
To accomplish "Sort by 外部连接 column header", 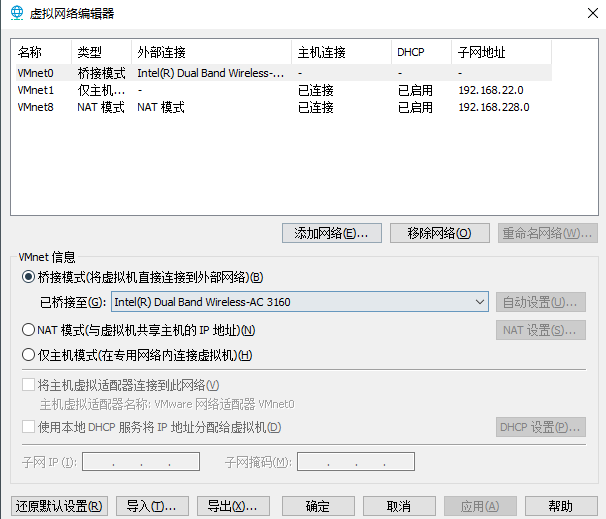I will click(211, 52).
